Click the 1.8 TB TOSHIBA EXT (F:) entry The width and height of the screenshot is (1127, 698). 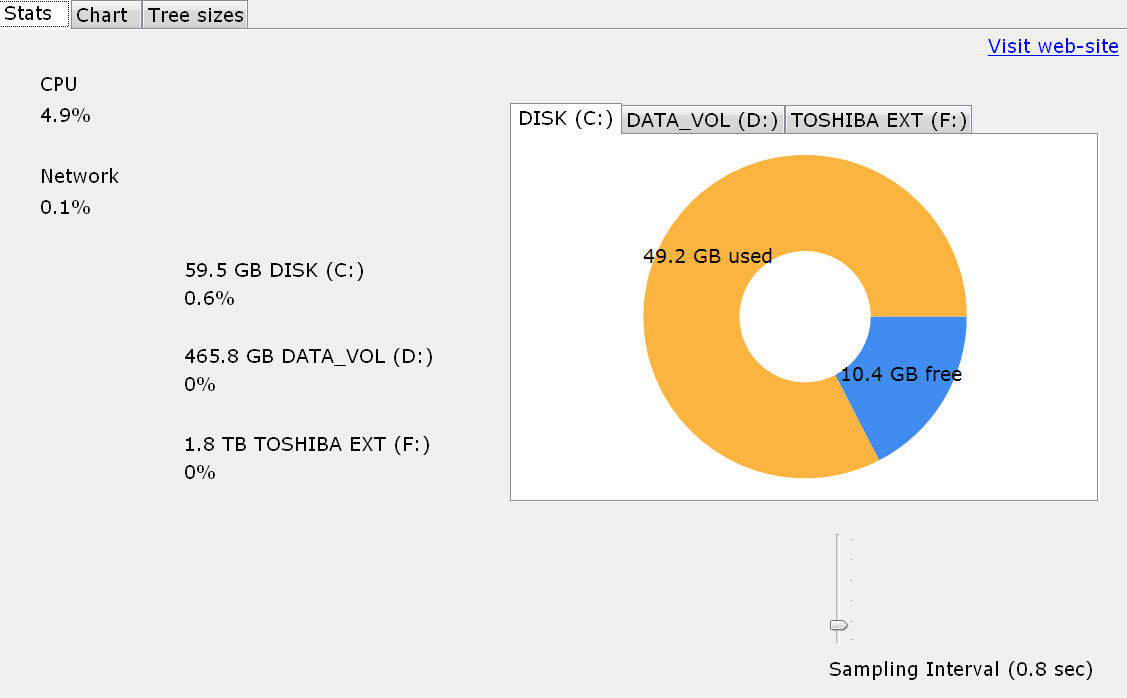[x=307, y=444]
